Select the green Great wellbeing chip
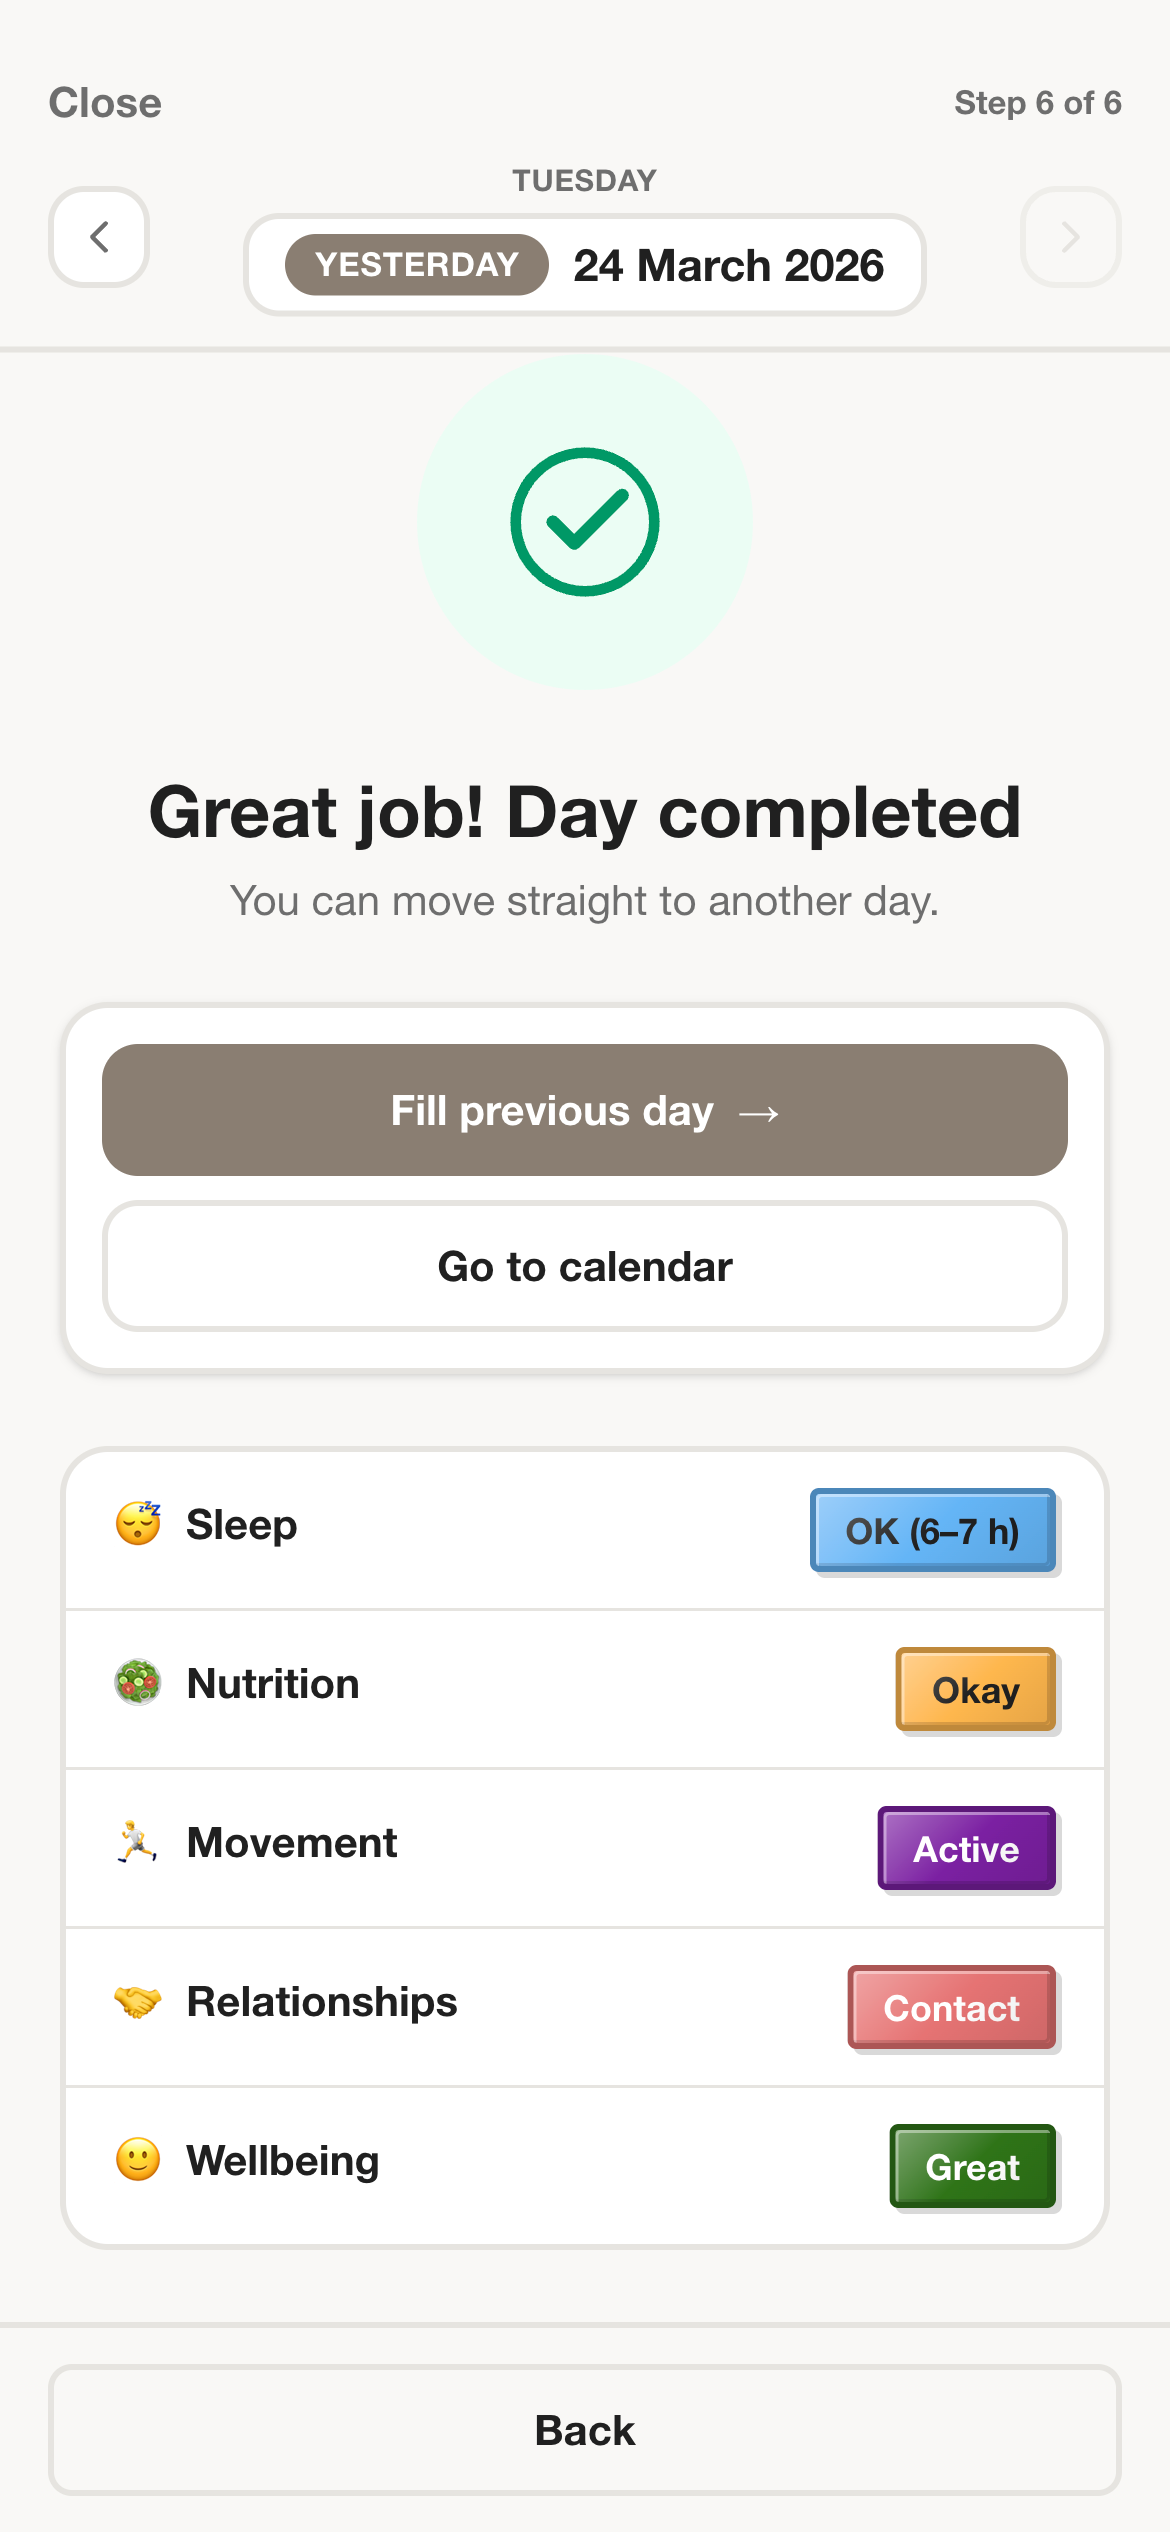Screen dimensions: 1170x2532 (972, 2166)
